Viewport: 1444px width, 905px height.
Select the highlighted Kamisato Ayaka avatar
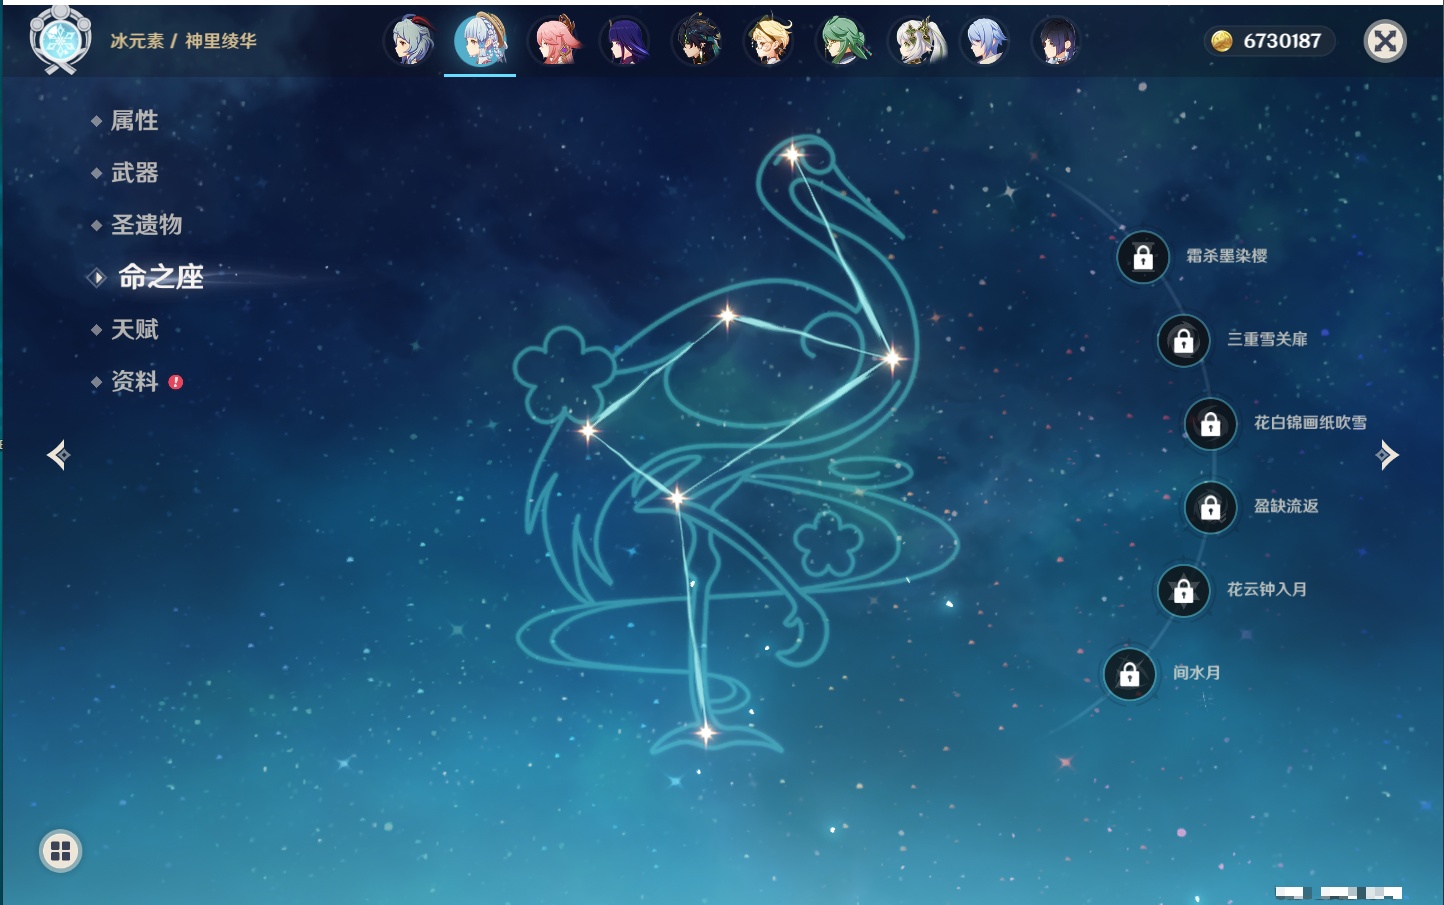pos(481,41)
